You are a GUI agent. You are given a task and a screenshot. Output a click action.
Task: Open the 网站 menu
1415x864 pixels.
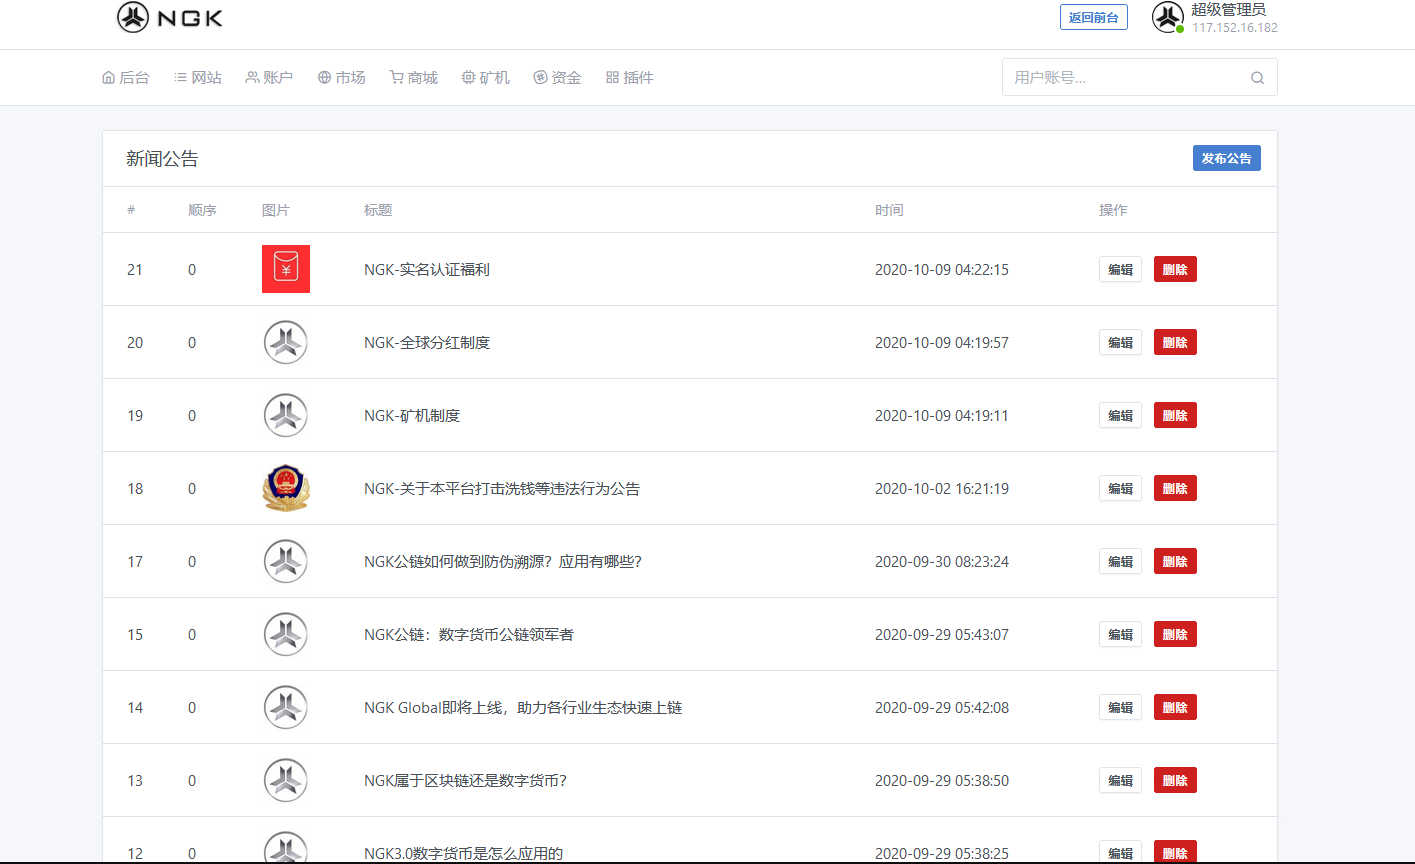[198, 77]
